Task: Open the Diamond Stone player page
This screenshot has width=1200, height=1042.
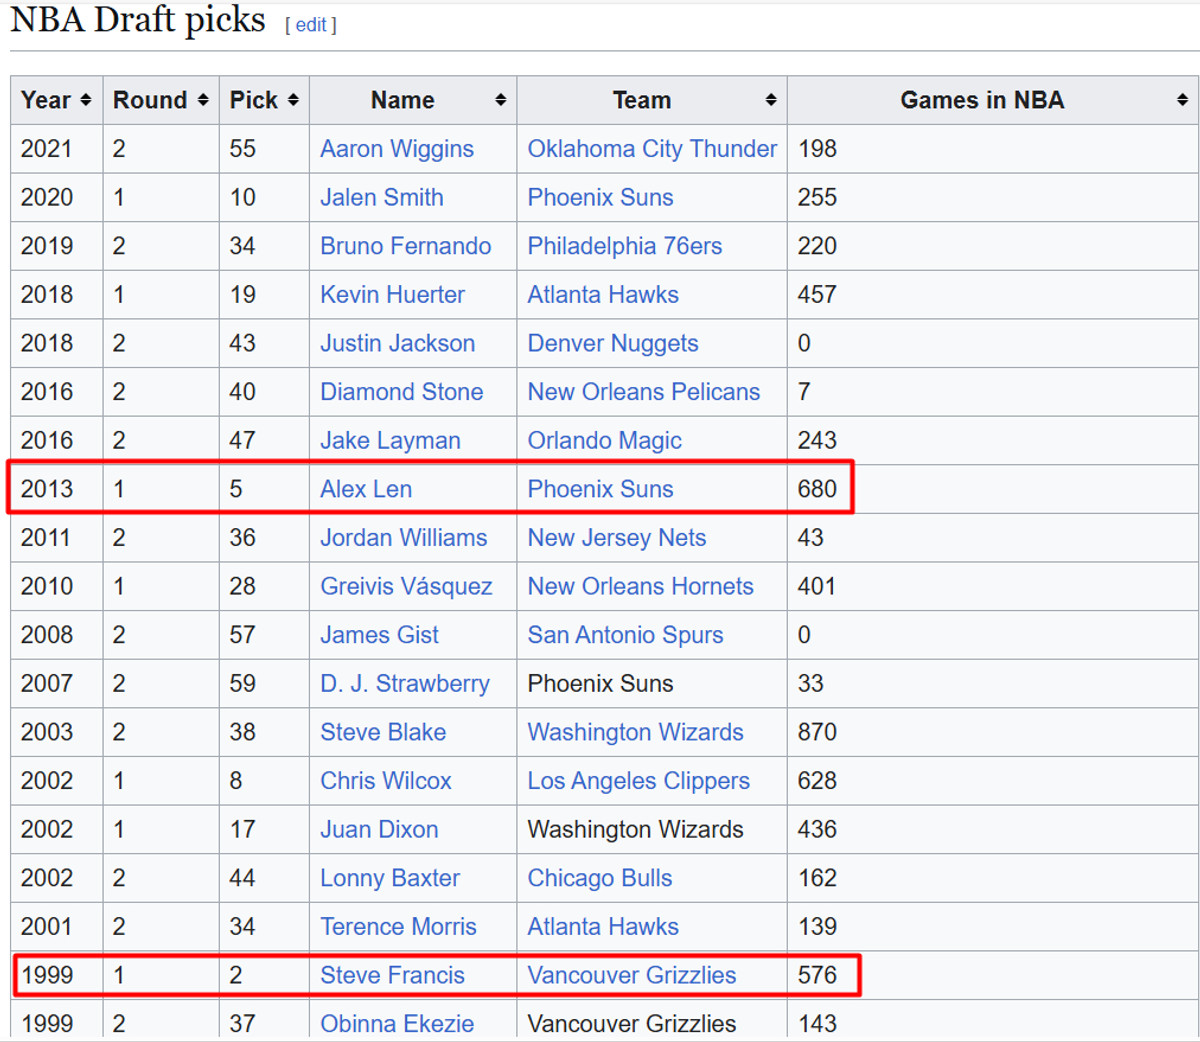Action: click(401, 392)
